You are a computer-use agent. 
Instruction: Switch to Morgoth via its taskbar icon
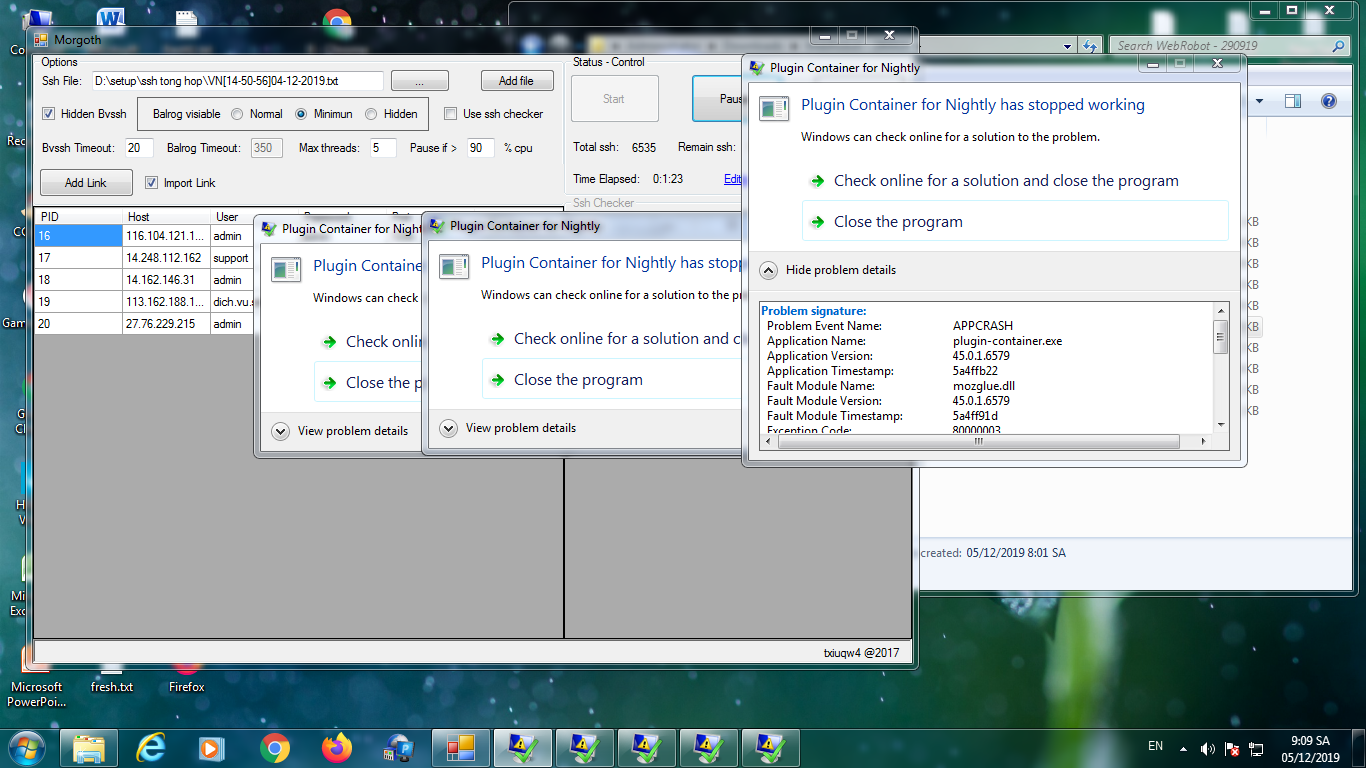coord(460,747)
